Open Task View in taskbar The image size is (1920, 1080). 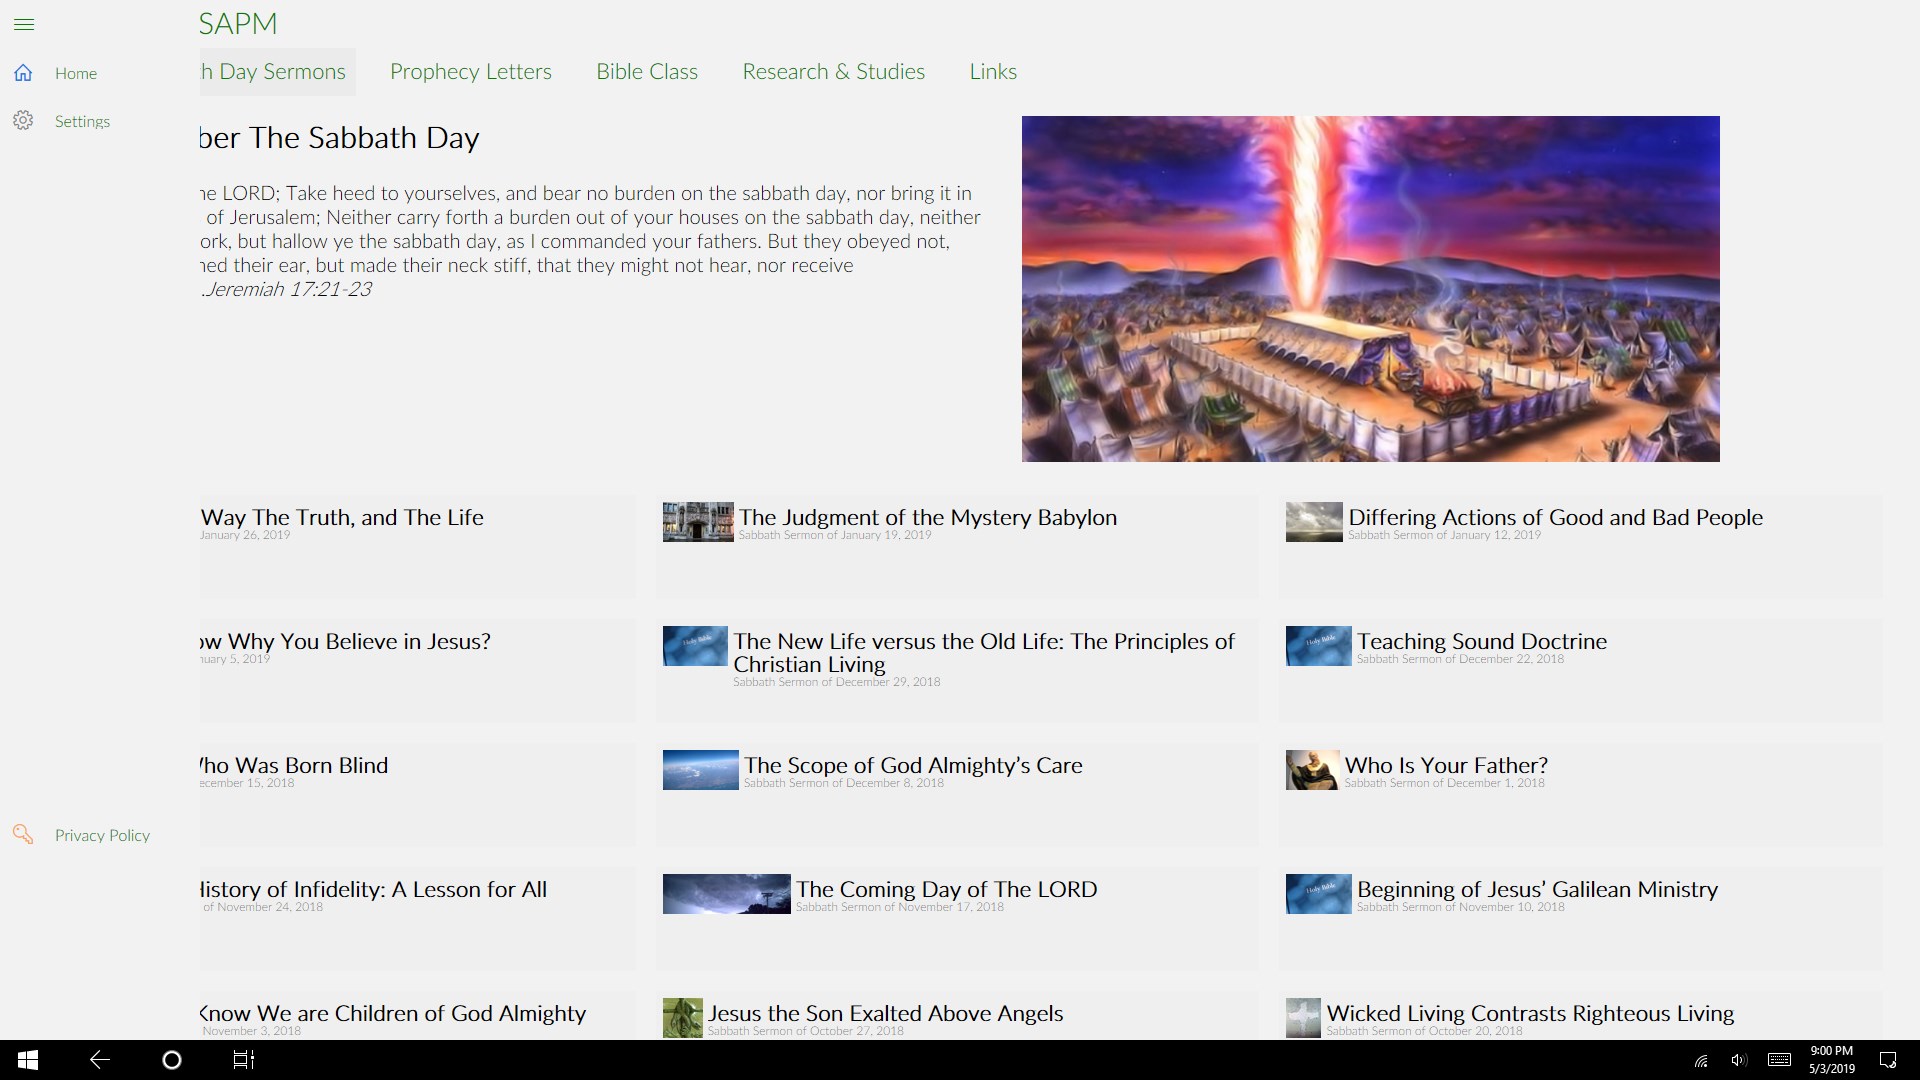coord(244,1060)
